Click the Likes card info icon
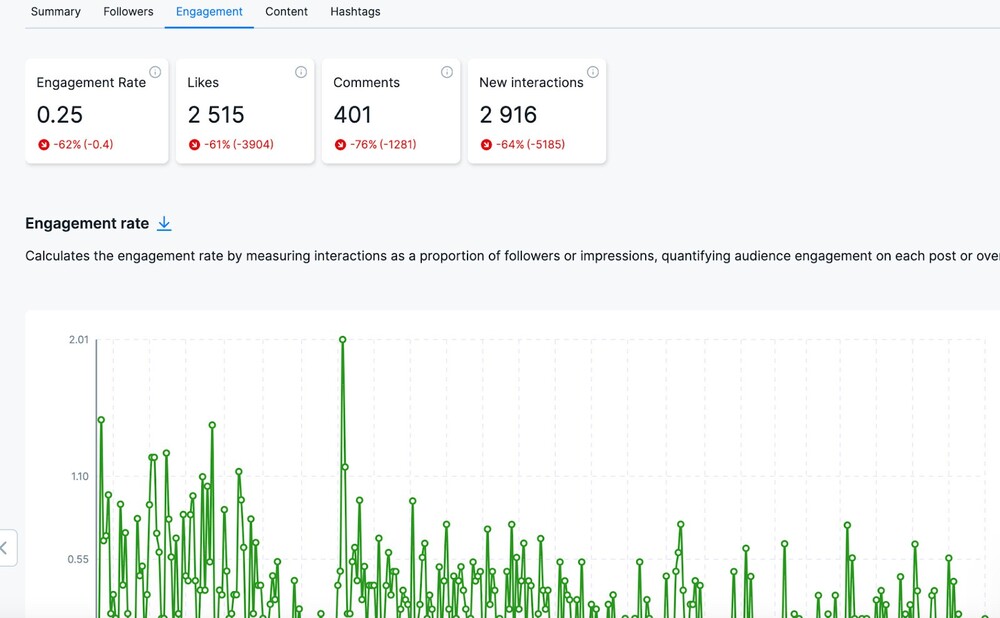Screen dimensions: 1000x618 pos(301,72)
